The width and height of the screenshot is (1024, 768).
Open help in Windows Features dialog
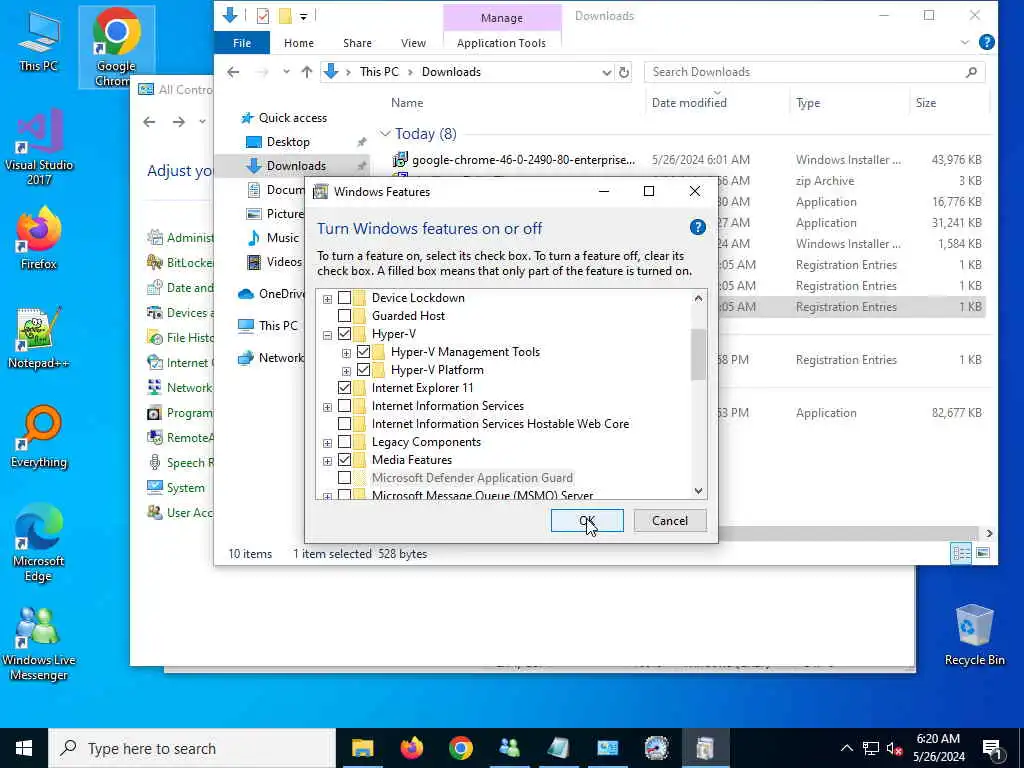697,227
